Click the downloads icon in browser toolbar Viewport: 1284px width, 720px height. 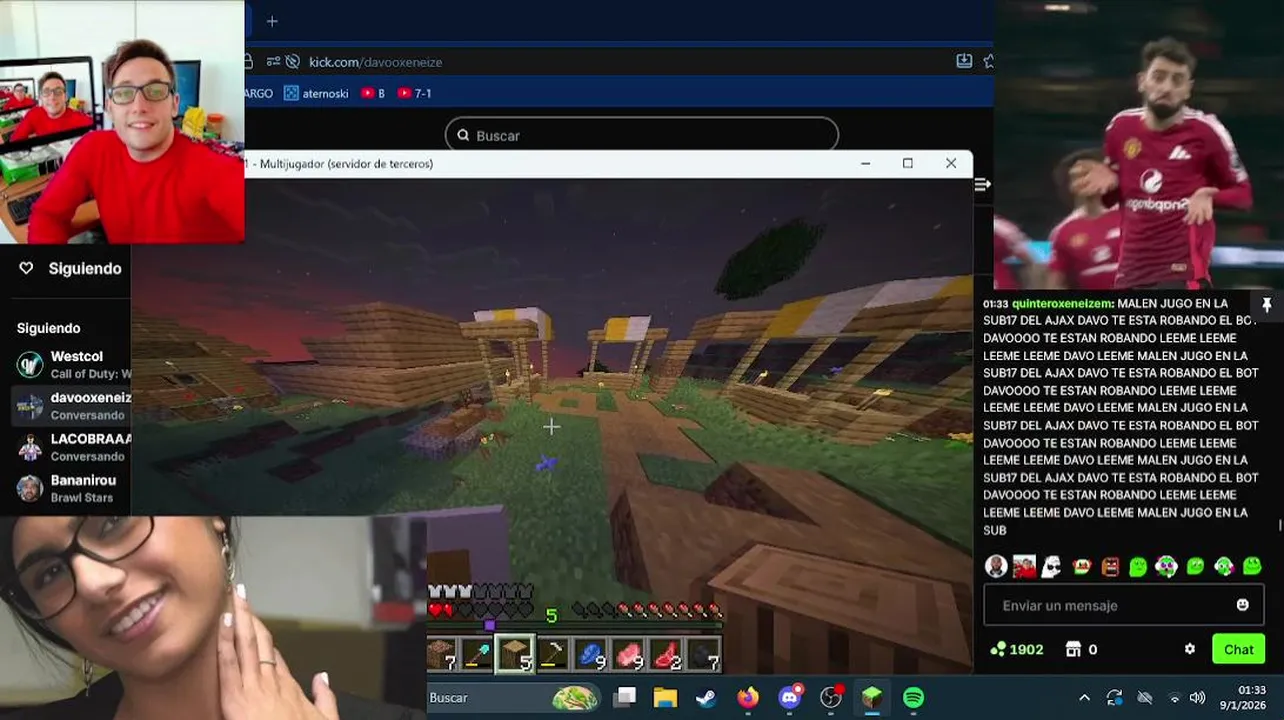tap(964, 61)
